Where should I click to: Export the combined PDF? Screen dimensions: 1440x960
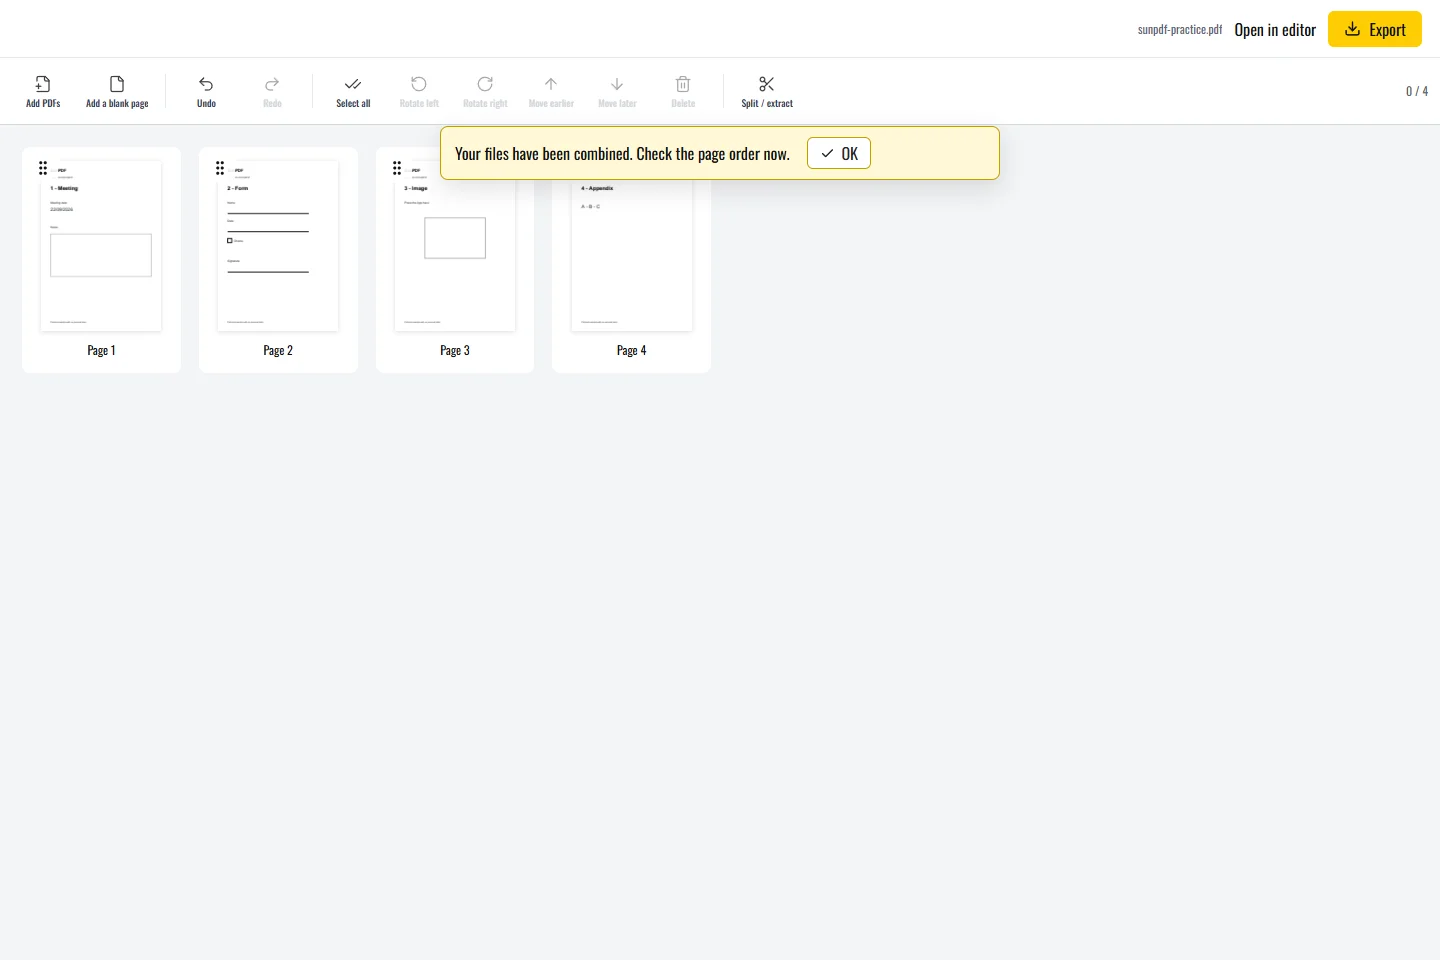[x=1375, y=29]
